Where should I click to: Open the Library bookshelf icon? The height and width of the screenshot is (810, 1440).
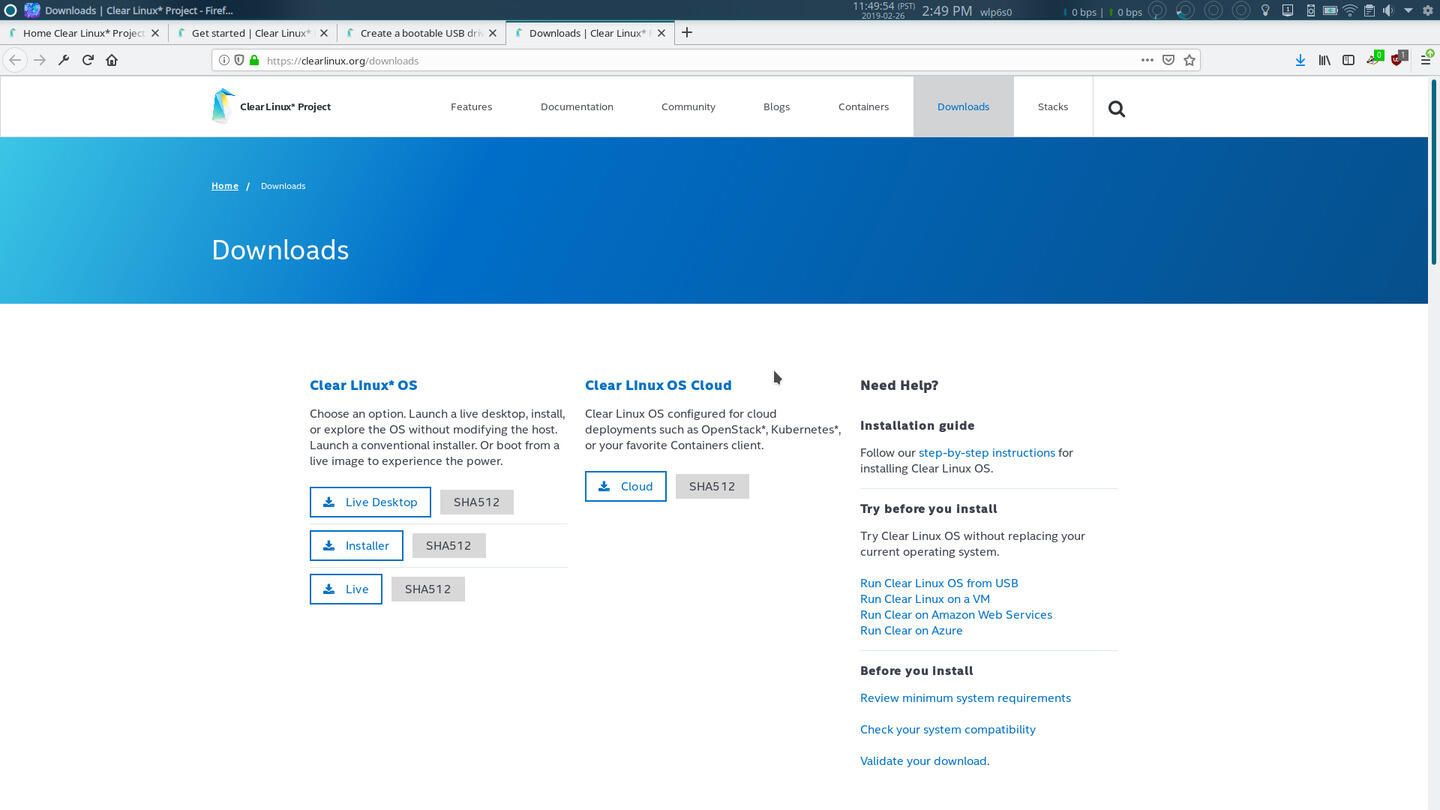(x=1324, y=60)
